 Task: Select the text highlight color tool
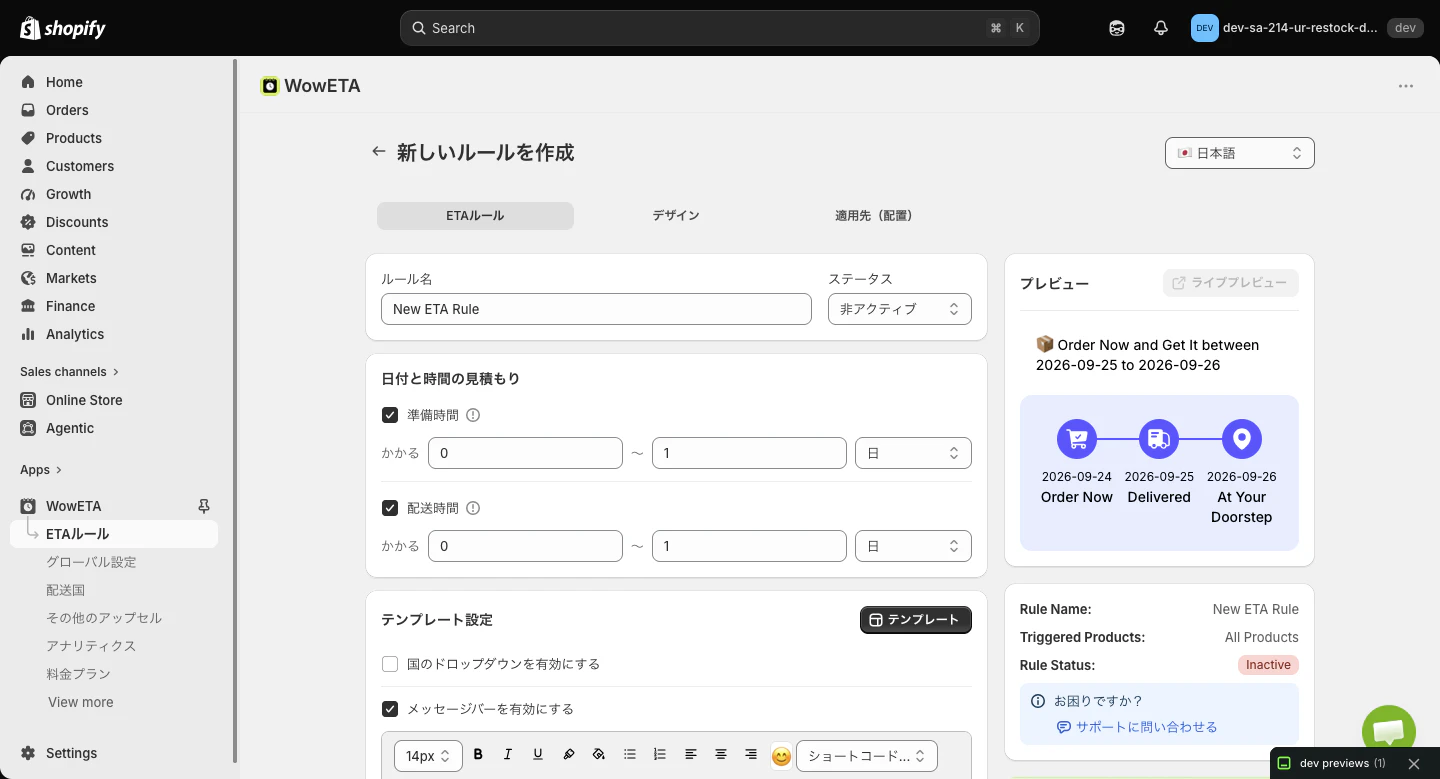[x=568, y=755]
